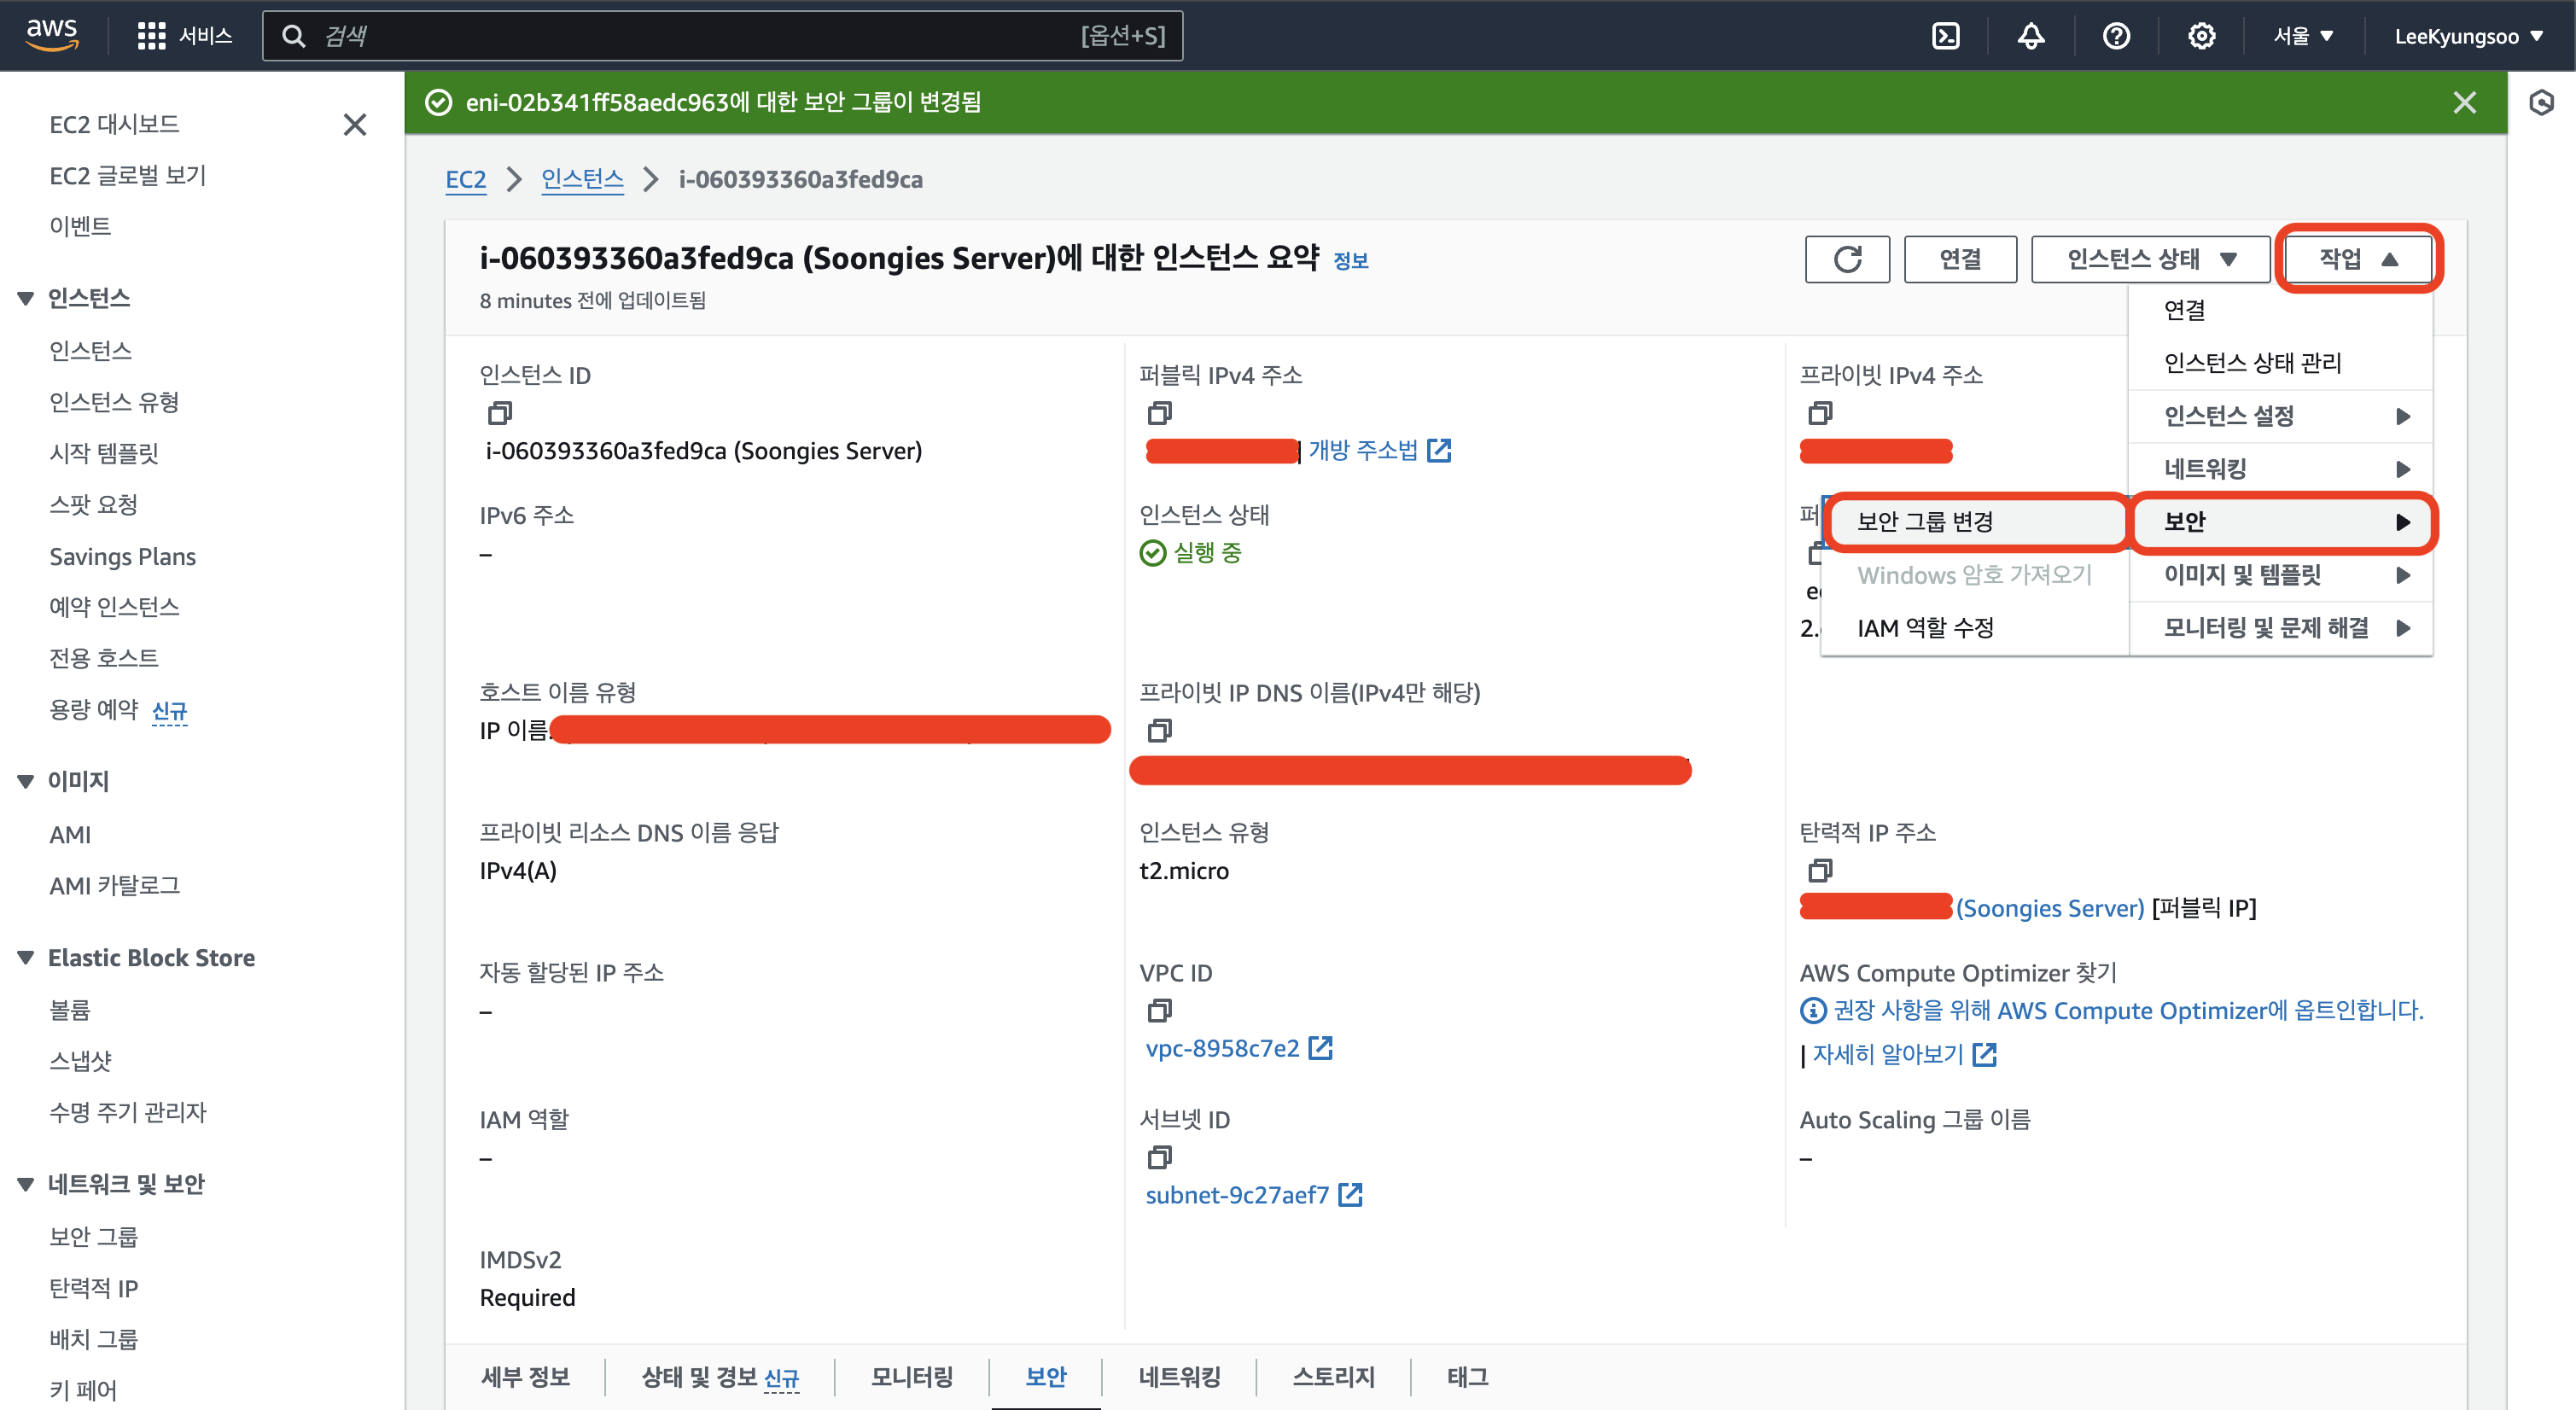This screenshot has height=1410, width=2576.
Task: Collapse the 인스턴스 sidebar section
Action: pos(26,298)
